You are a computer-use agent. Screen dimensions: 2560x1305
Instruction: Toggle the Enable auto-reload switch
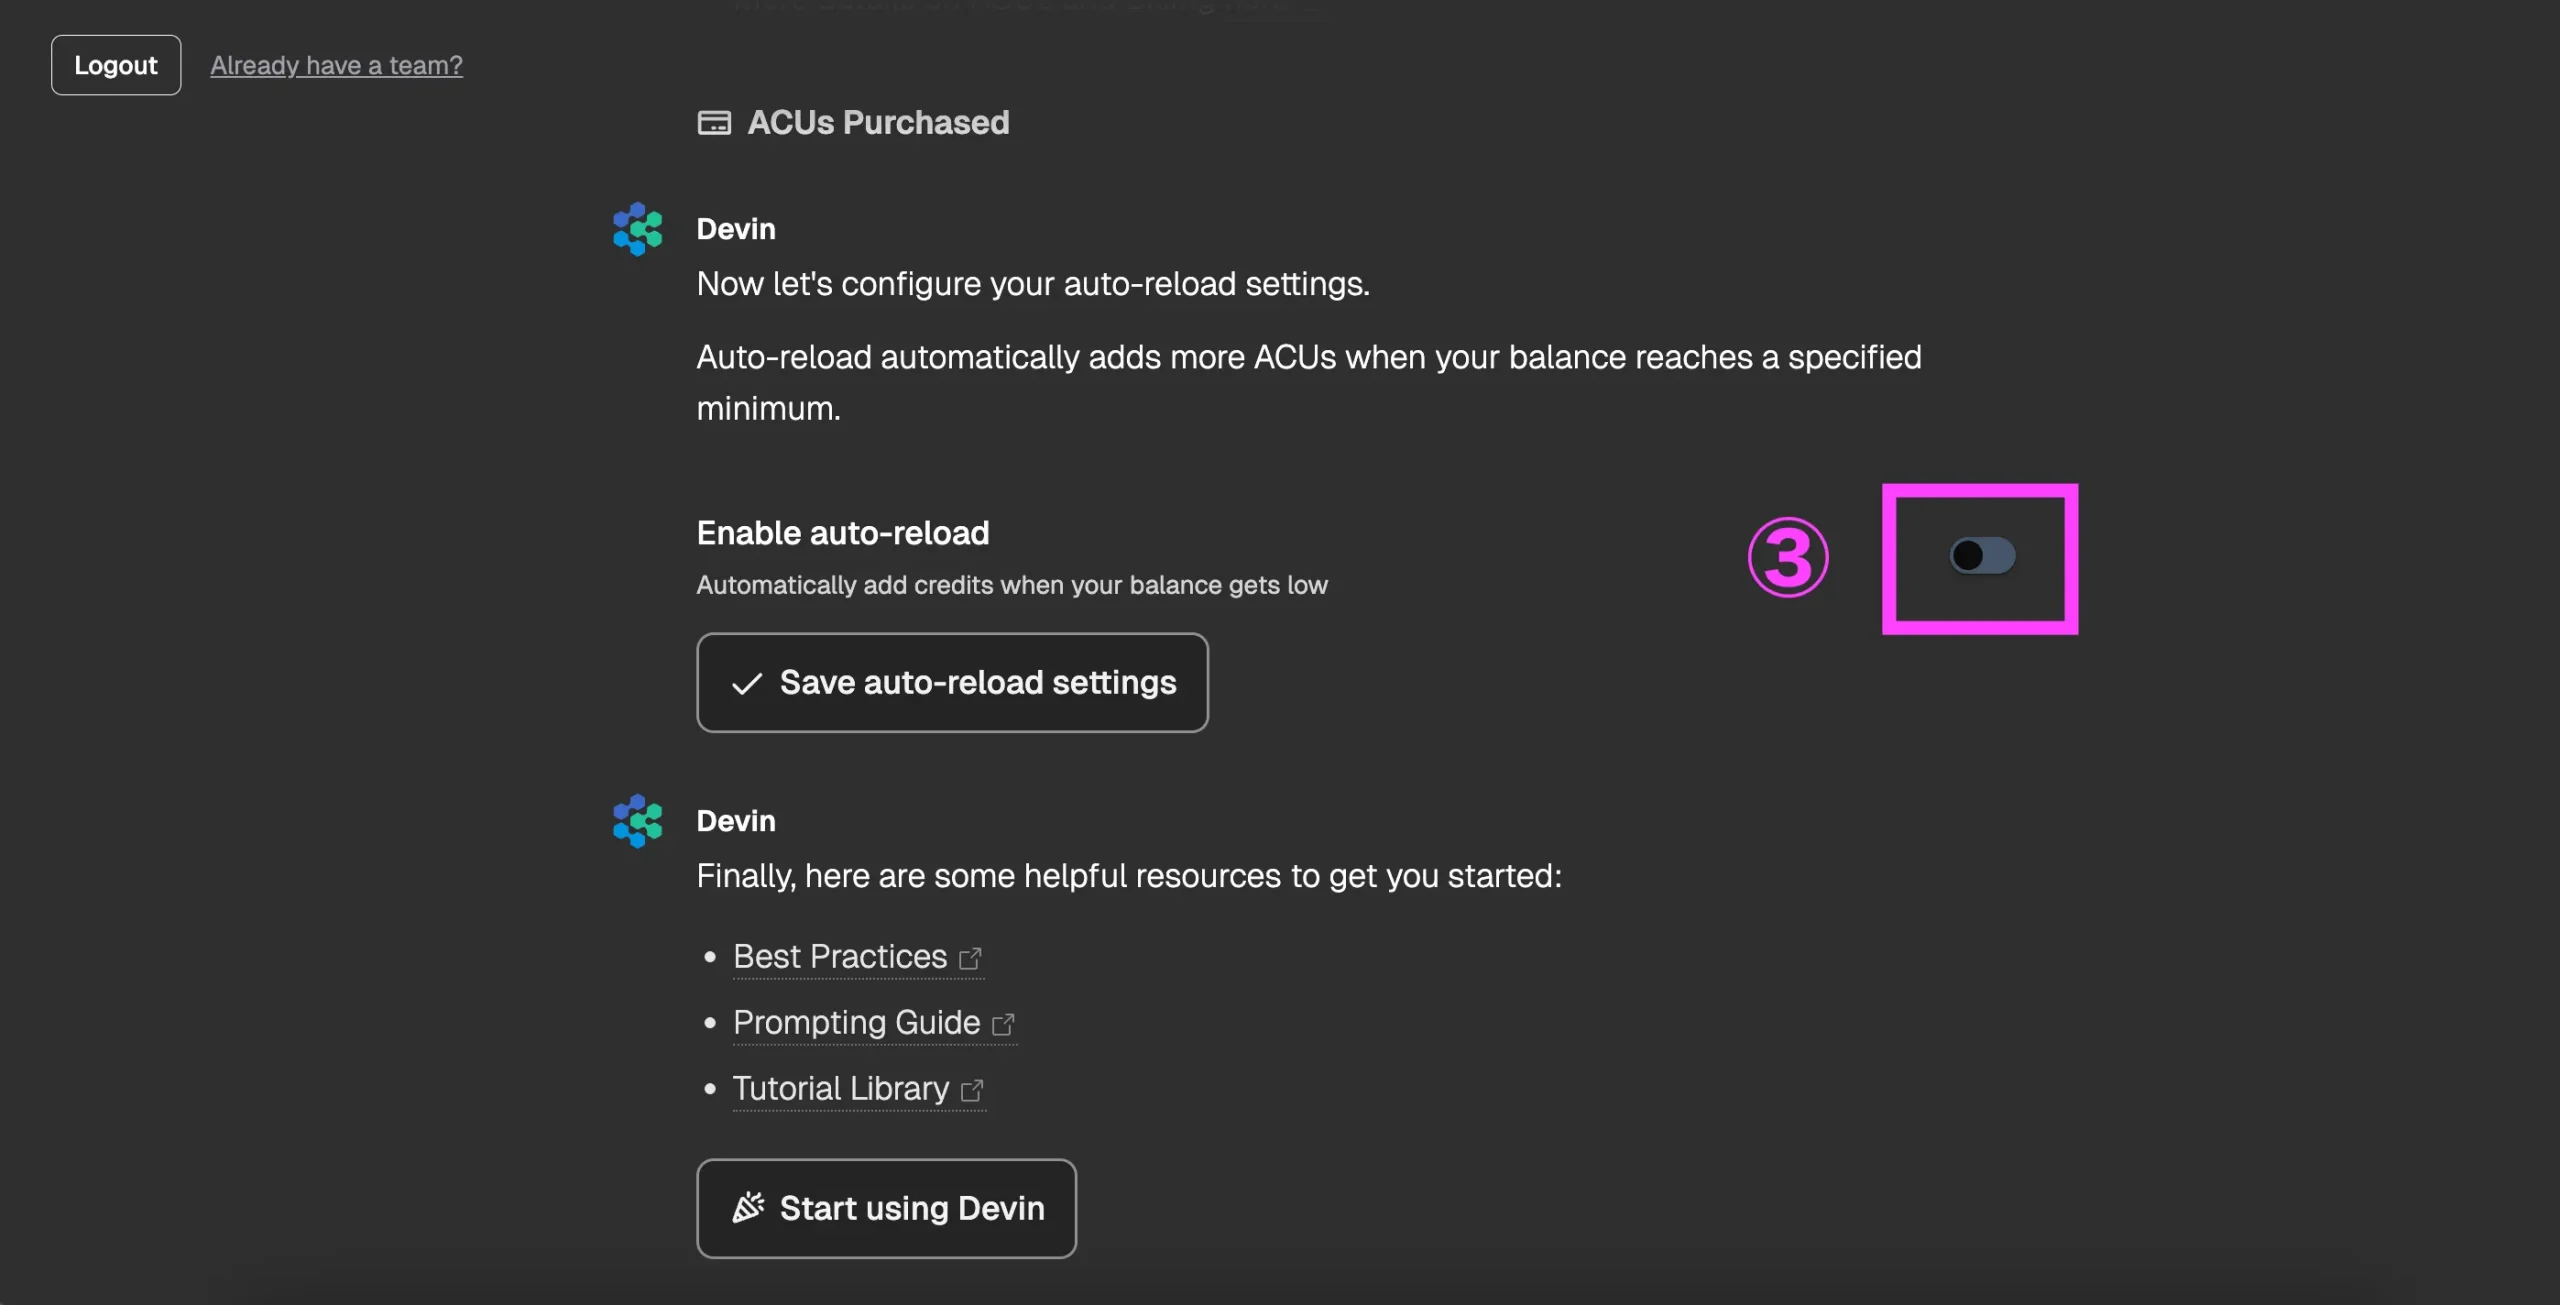point(1982,555)
